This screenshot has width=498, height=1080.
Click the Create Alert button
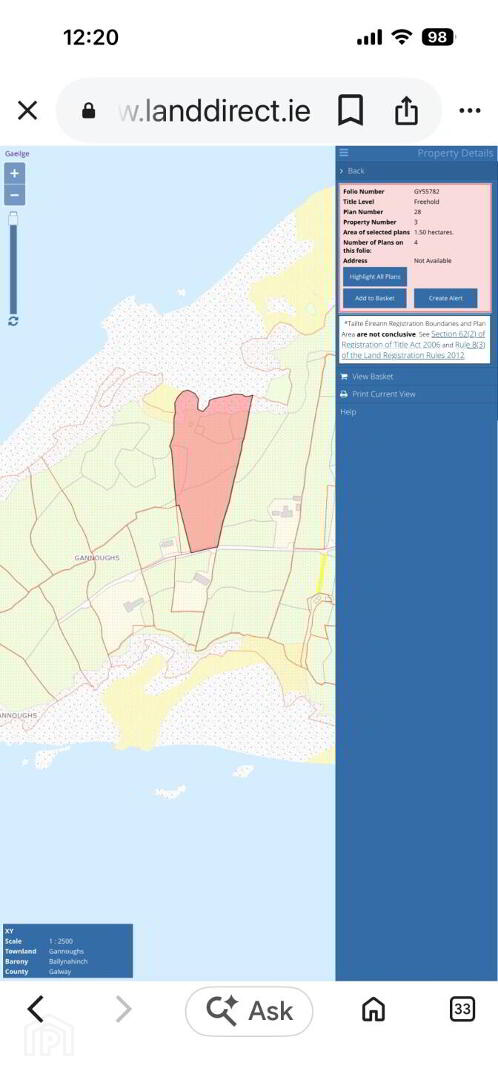(x=446, y=298)
